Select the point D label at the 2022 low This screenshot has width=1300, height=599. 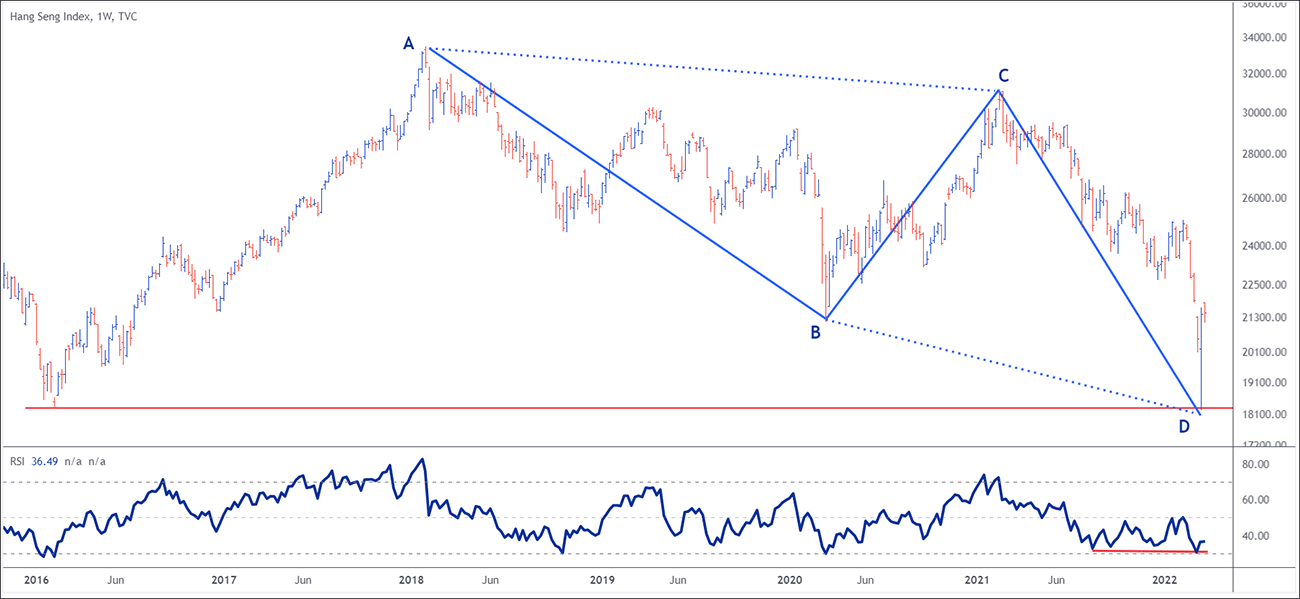(1183, 427)
